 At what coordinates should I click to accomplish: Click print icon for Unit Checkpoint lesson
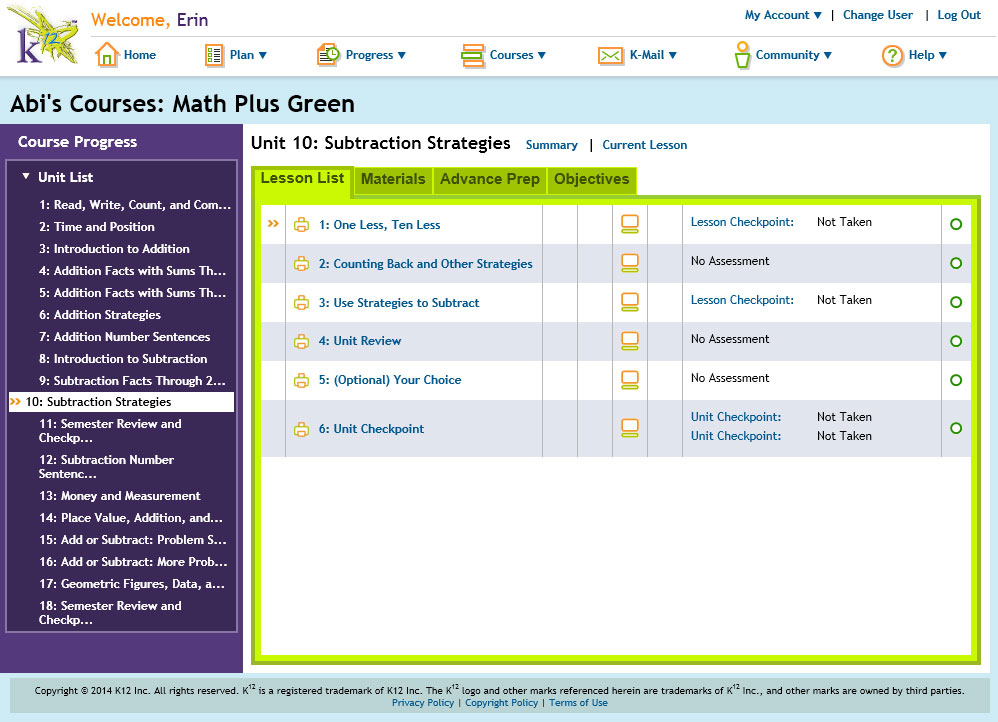[x=301, y=429]
